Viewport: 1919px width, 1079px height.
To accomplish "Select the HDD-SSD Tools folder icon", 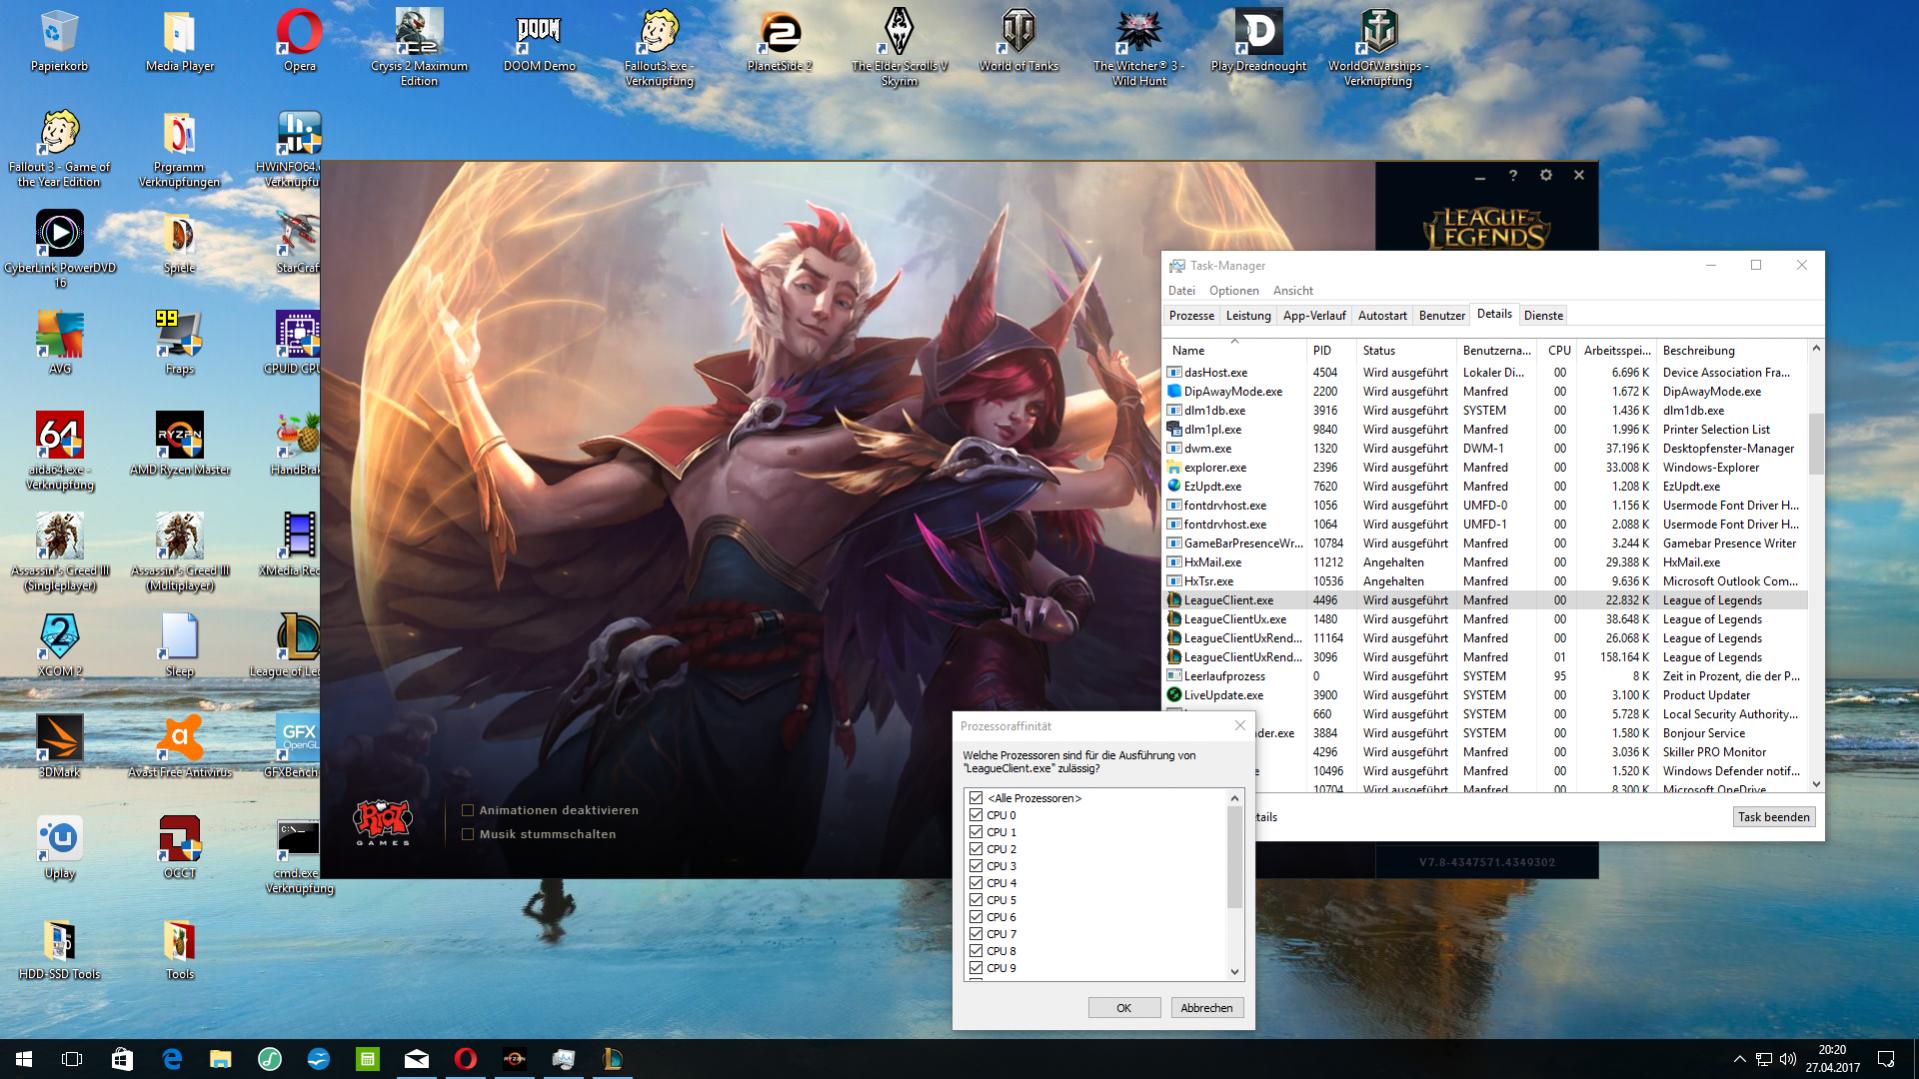I will pos(60,949).
